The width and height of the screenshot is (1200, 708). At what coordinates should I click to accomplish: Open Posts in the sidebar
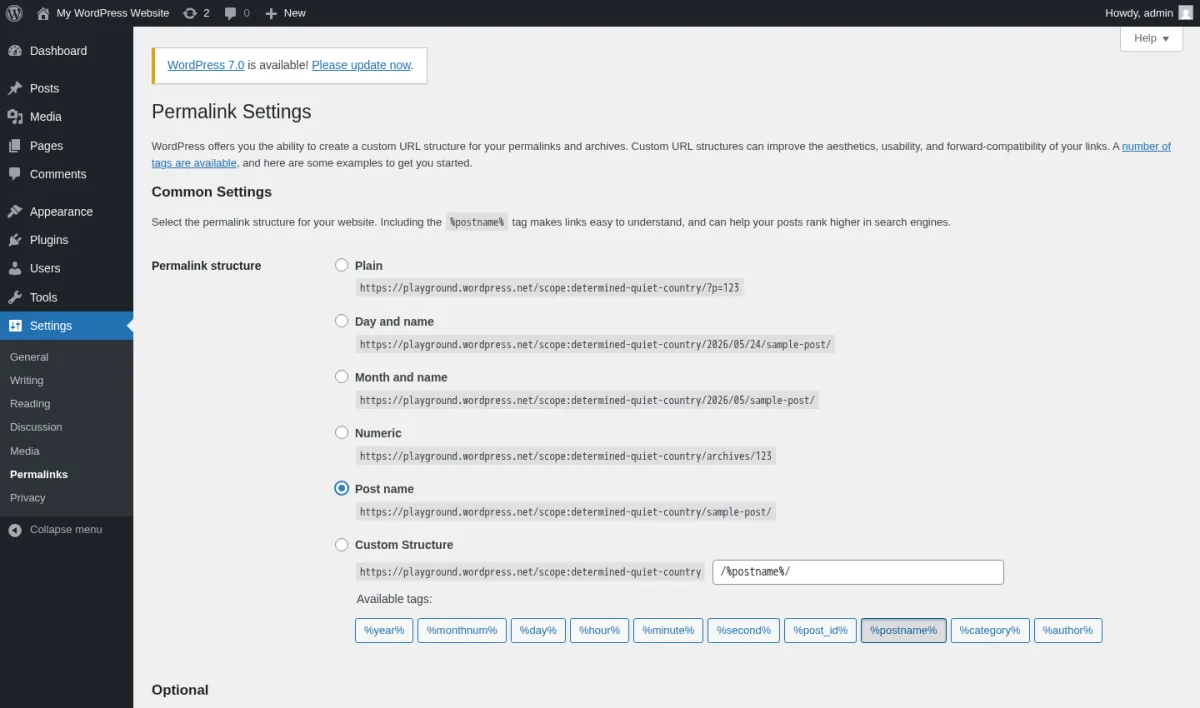[66, 88]
